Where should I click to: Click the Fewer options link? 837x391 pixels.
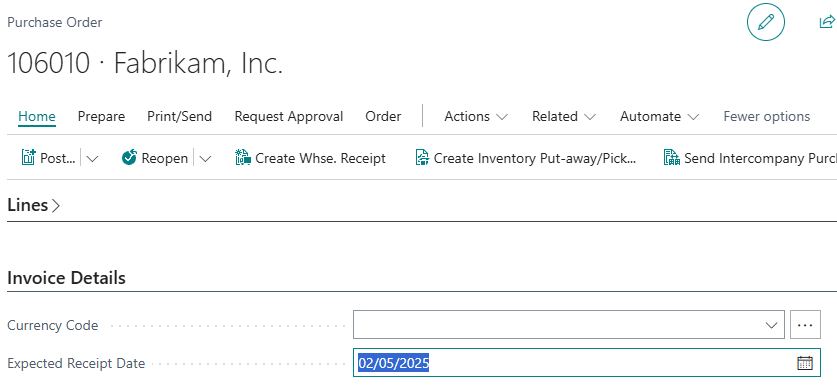tap(767, 116)
